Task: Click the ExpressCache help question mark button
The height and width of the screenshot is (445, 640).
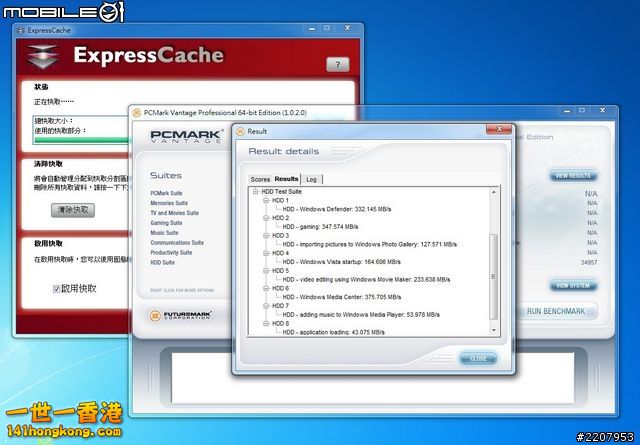Action: pos(337,64)
